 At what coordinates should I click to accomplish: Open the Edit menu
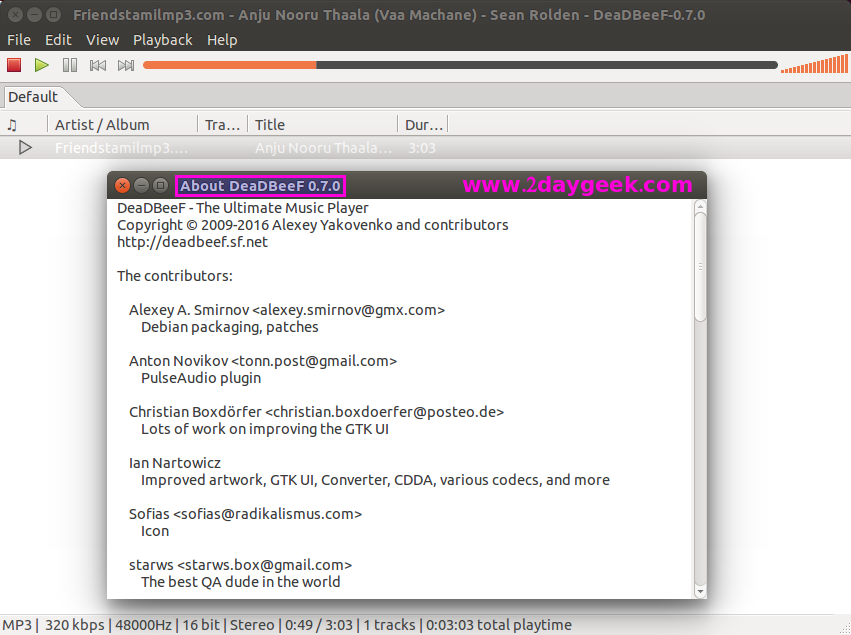pos(58,40)
